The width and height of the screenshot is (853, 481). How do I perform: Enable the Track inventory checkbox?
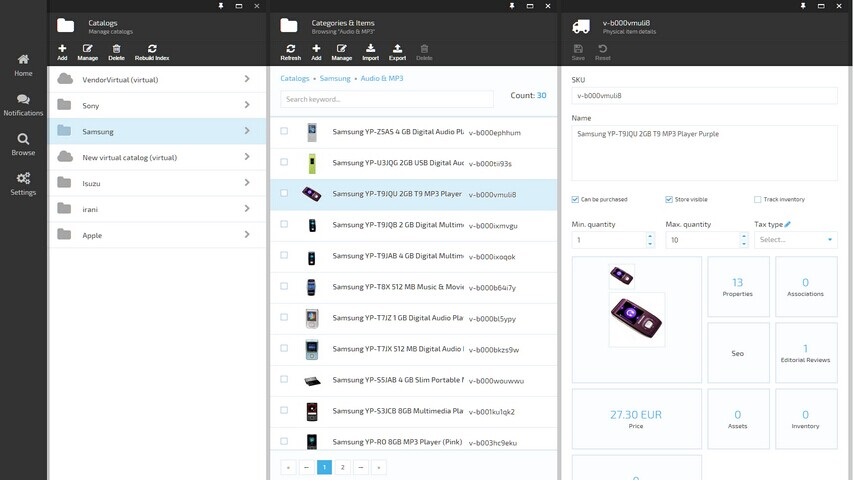[757, 199]
